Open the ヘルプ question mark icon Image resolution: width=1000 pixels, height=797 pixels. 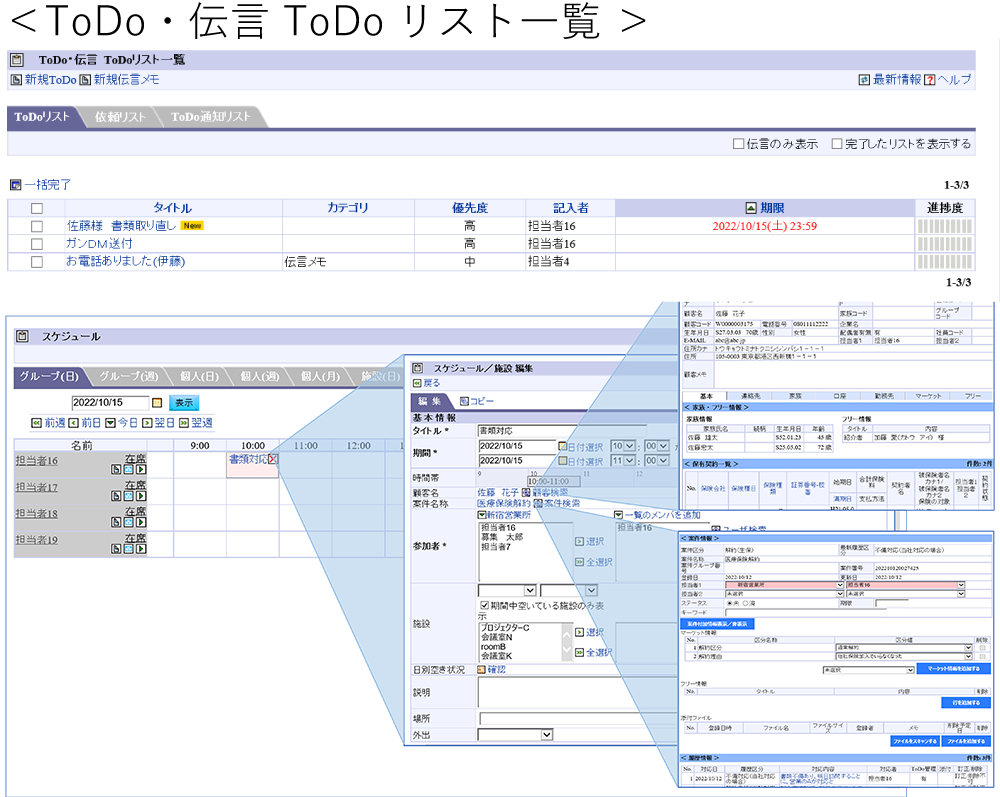point(930,80)
